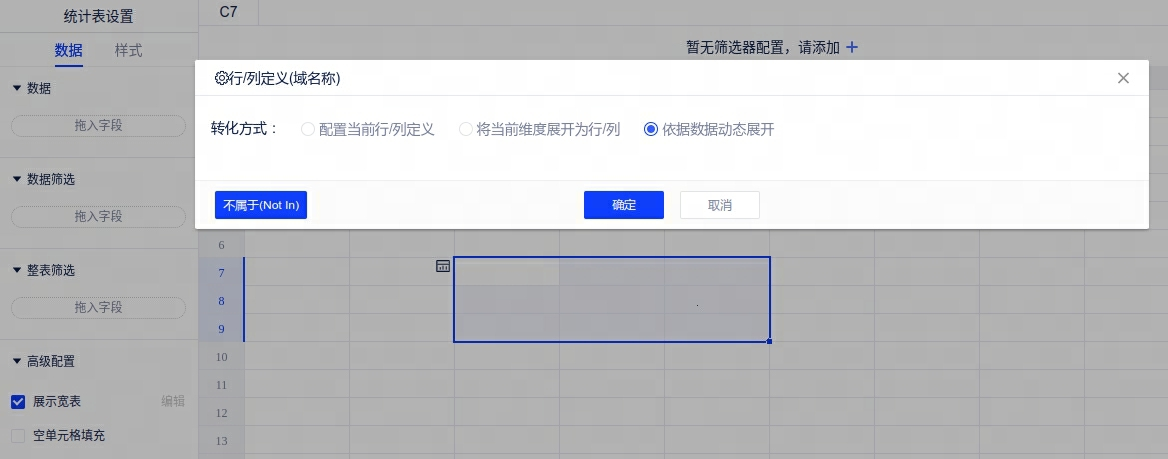Collapse the 整表筛选 section
The image size is (1168, 459).
coord(17,270)
